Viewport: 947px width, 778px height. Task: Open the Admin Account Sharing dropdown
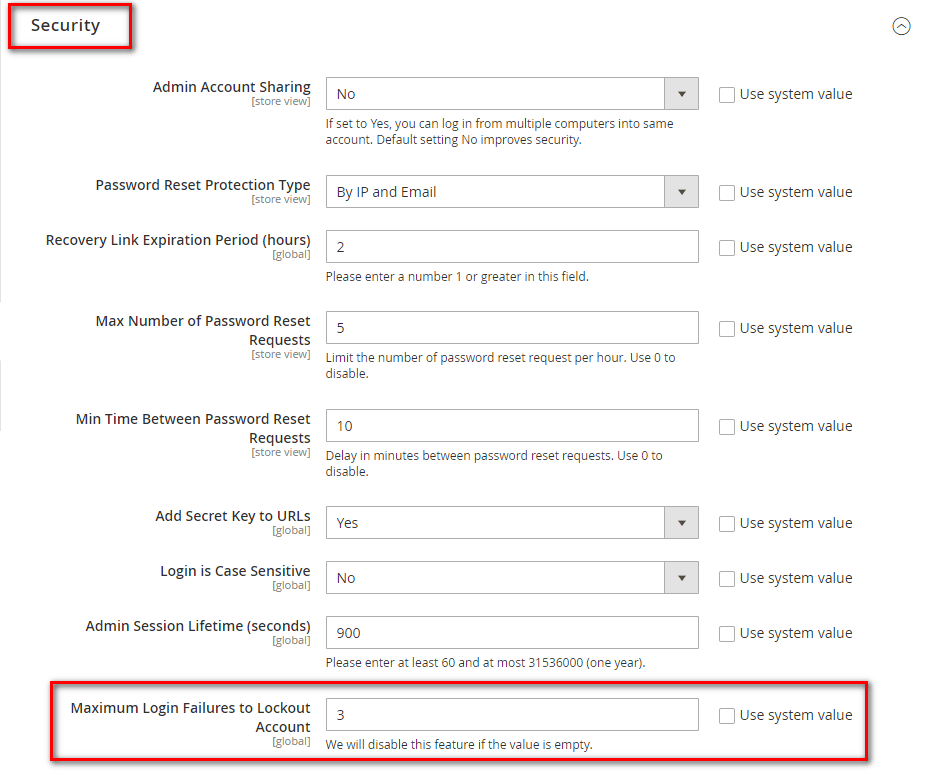pyautogui.click(x=512, y=94)
